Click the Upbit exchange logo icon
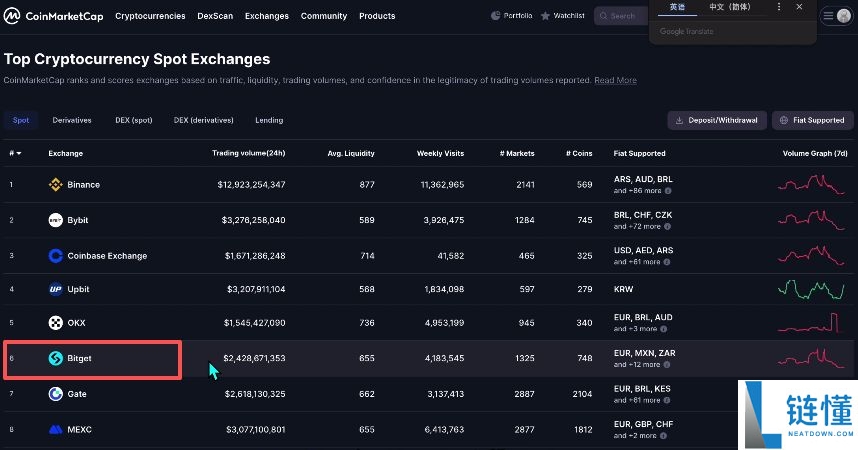Viewport: 858px width, 450px height. tap(55, 289)
